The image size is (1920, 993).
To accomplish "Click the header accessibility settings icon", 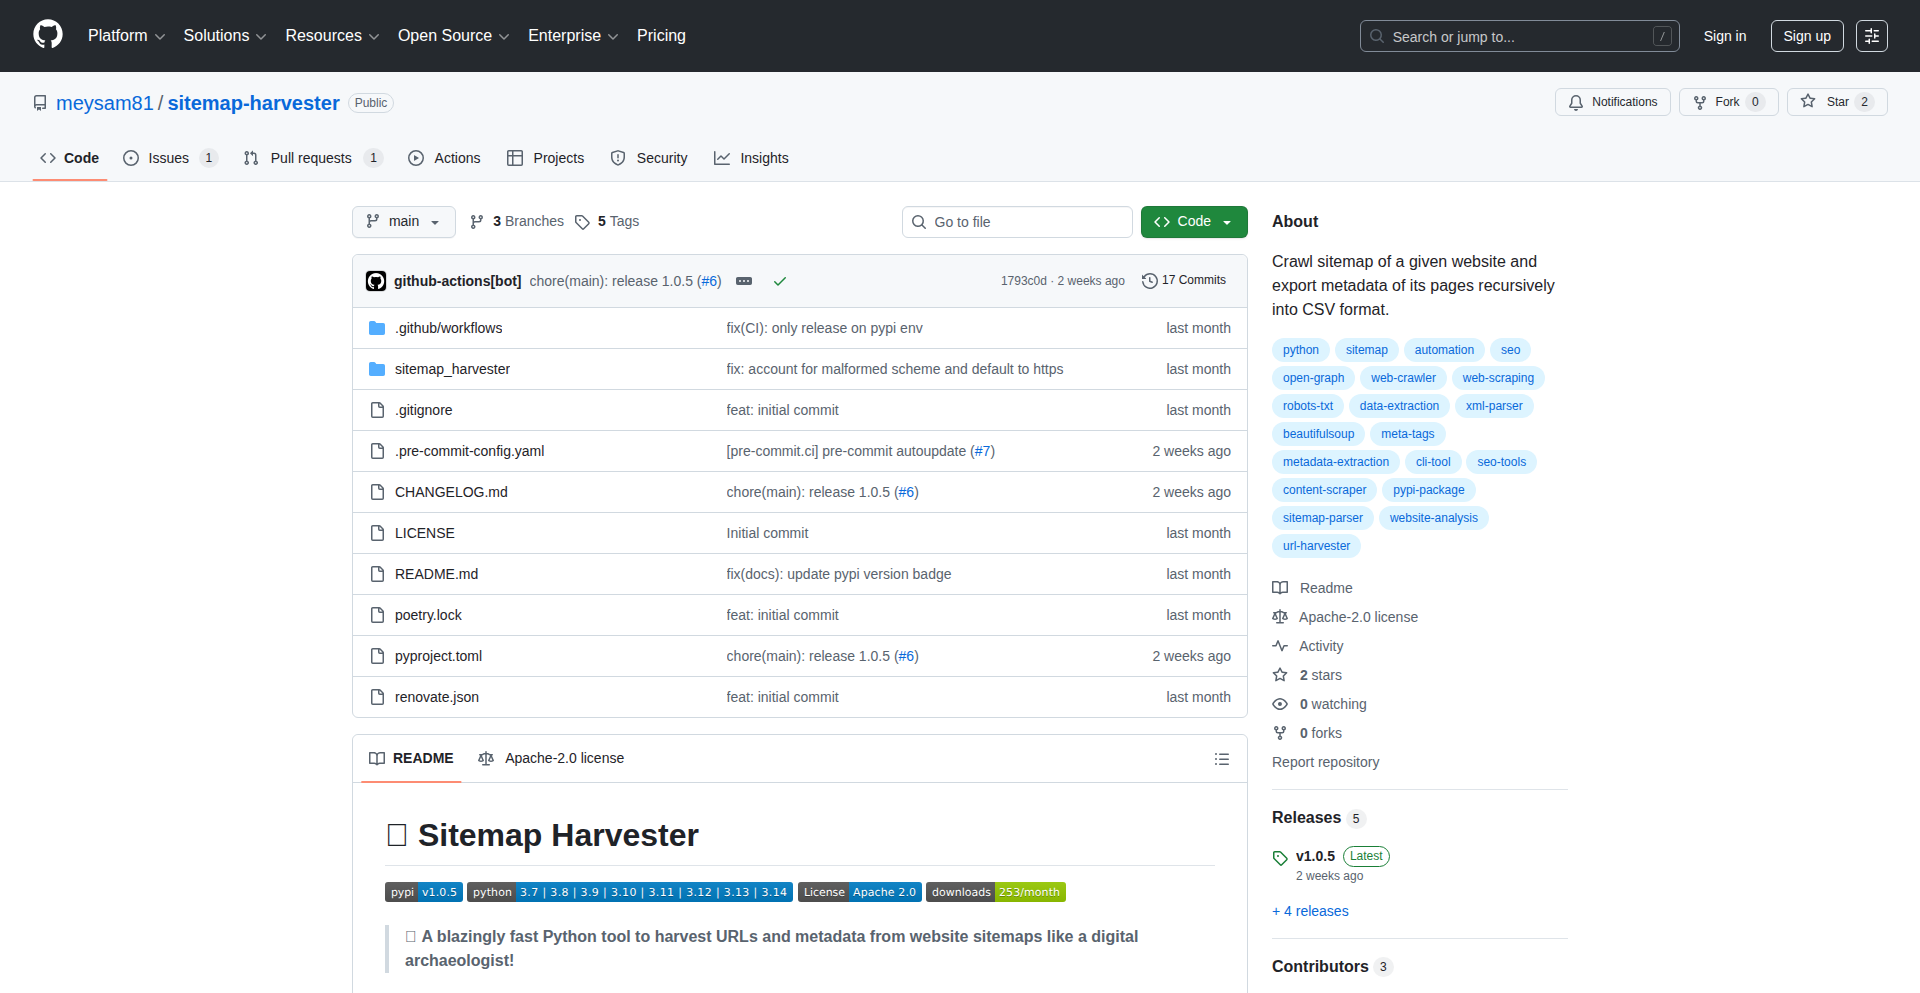I will point(1871,36).
